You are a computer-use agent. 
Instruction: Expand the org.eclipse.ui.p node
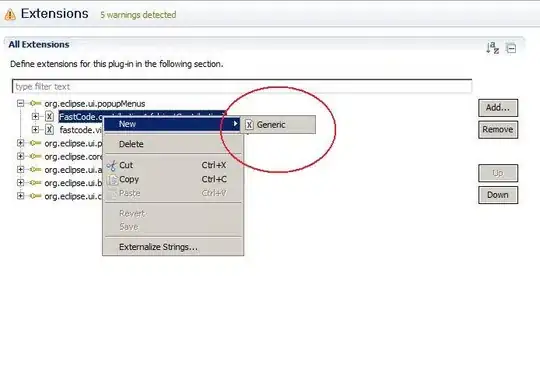pos(21,143)
